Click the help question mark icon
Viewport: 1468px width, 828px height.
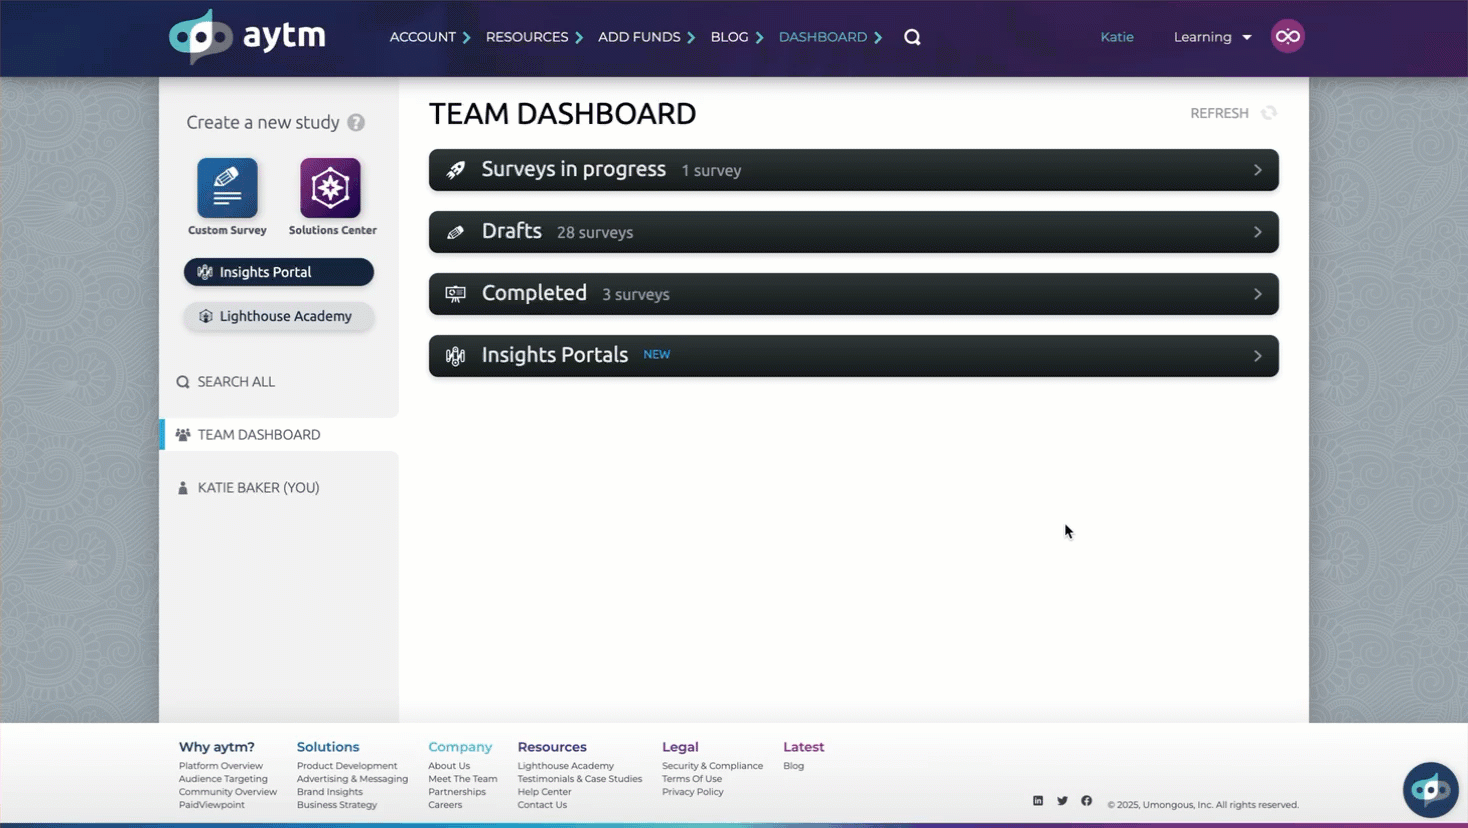(x=356, y=123)
